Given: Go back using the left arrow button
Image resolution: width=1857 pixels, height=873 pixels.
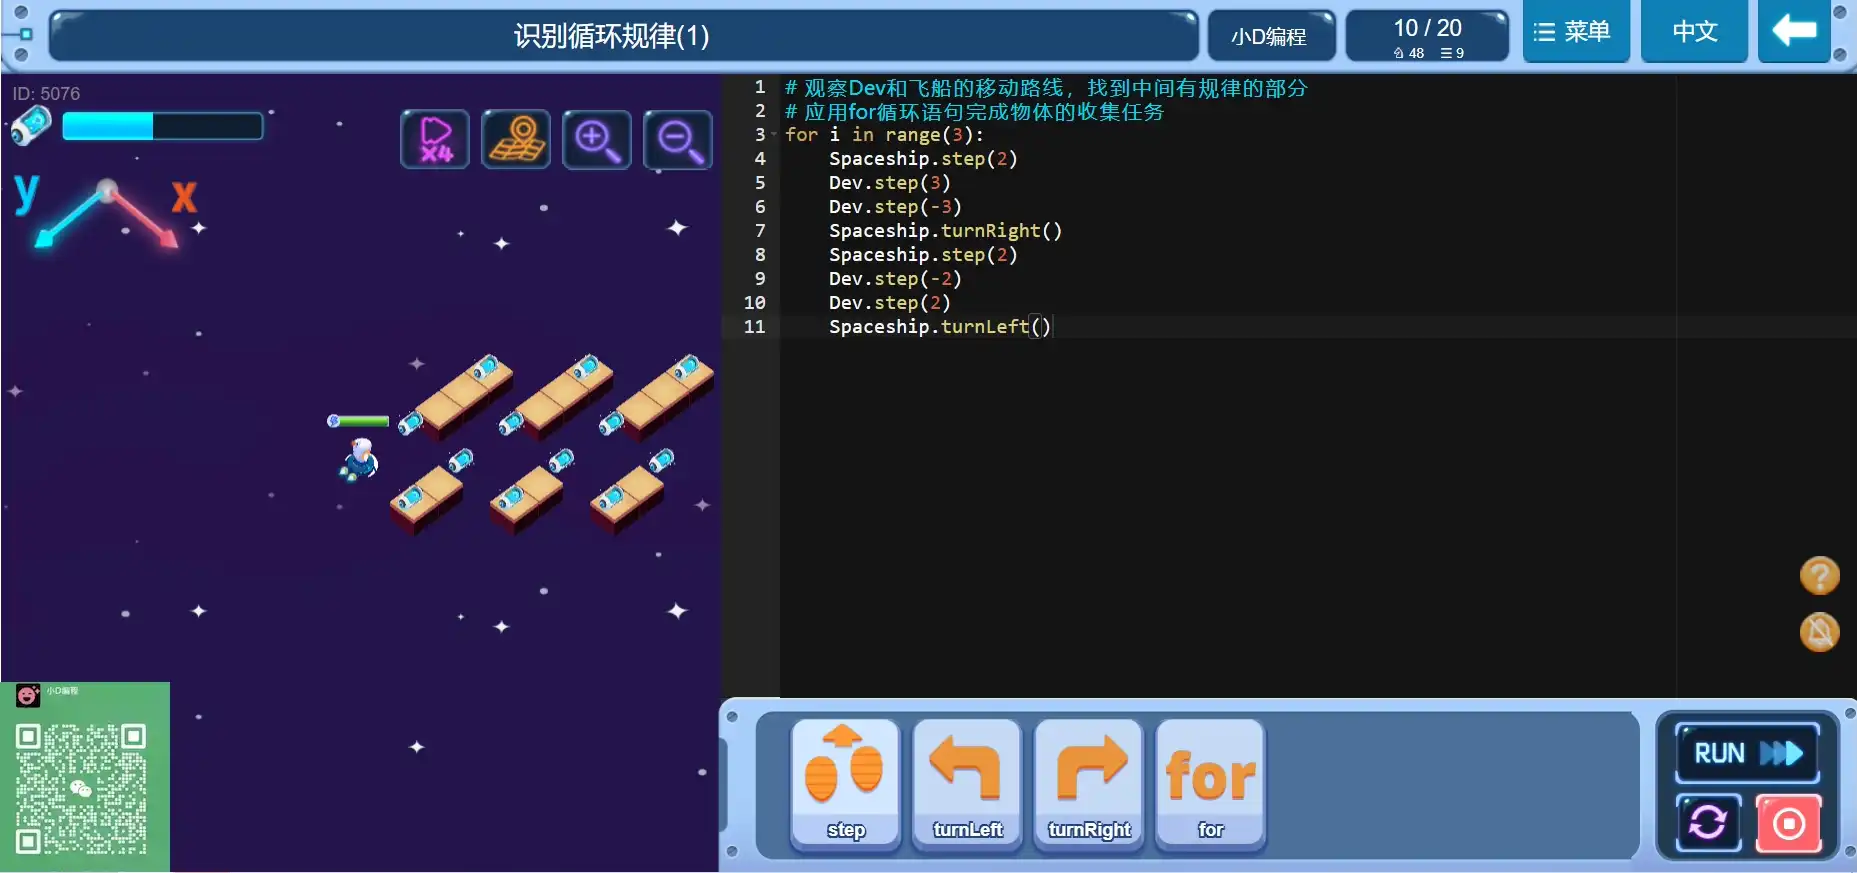Looking at the screenshot, I should (x=1794, y=32).
